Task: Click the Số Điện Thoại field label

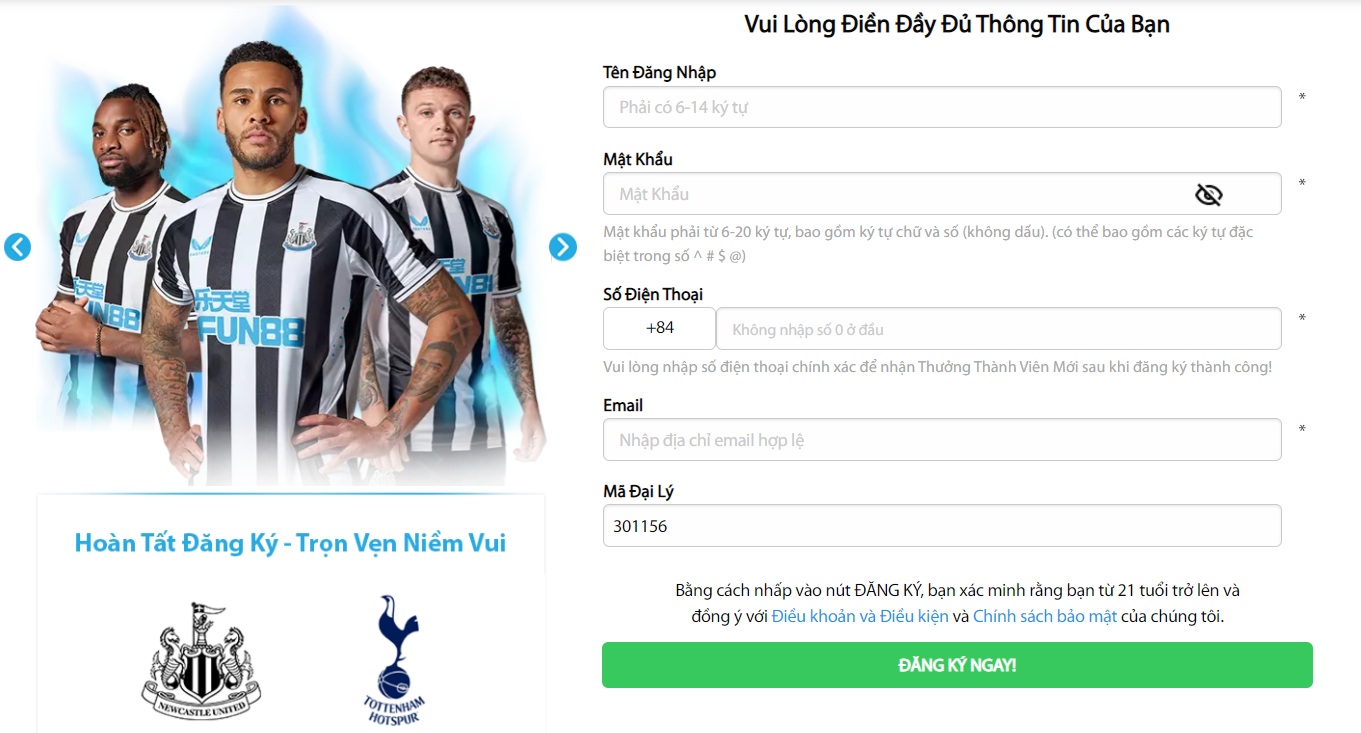Action: tap(653, 294)
